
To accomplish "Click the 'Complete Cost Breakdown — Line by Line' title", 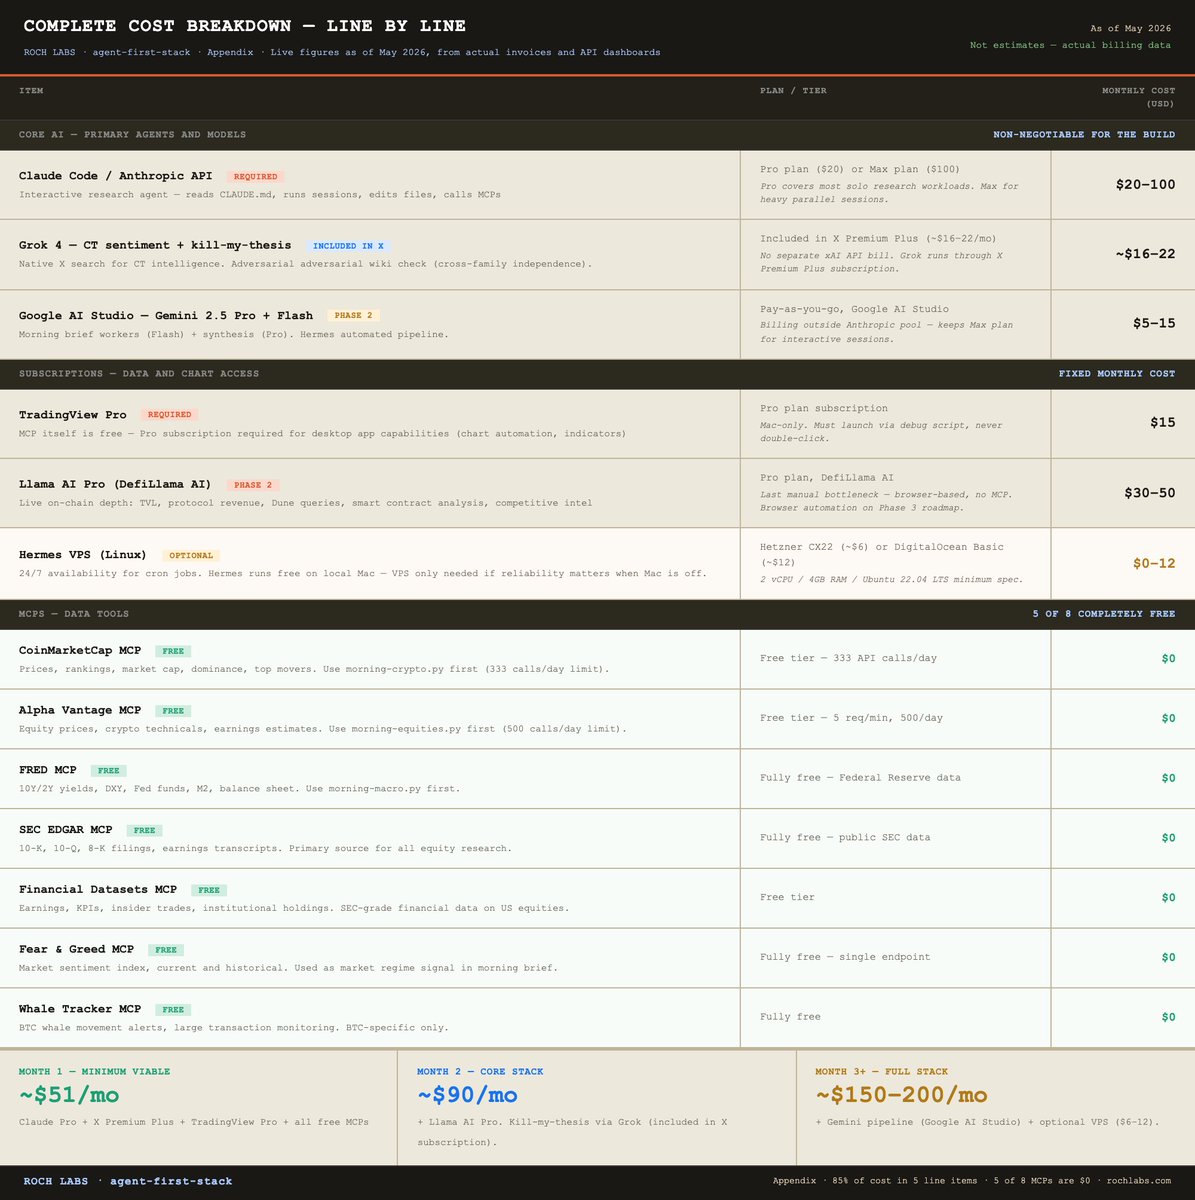I will coord(244,26).
